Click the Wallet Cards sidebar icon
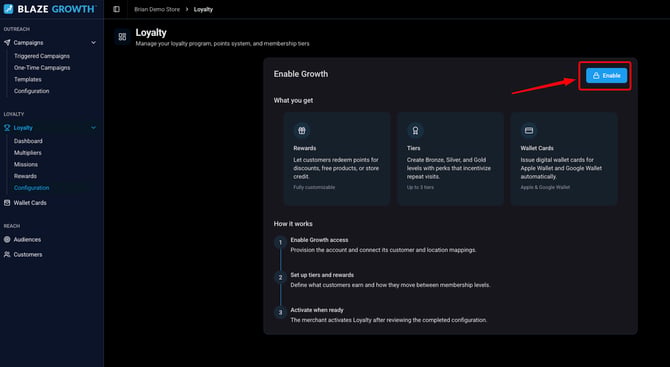This screenshot has width=670, height=367. (x=7, y=203)
